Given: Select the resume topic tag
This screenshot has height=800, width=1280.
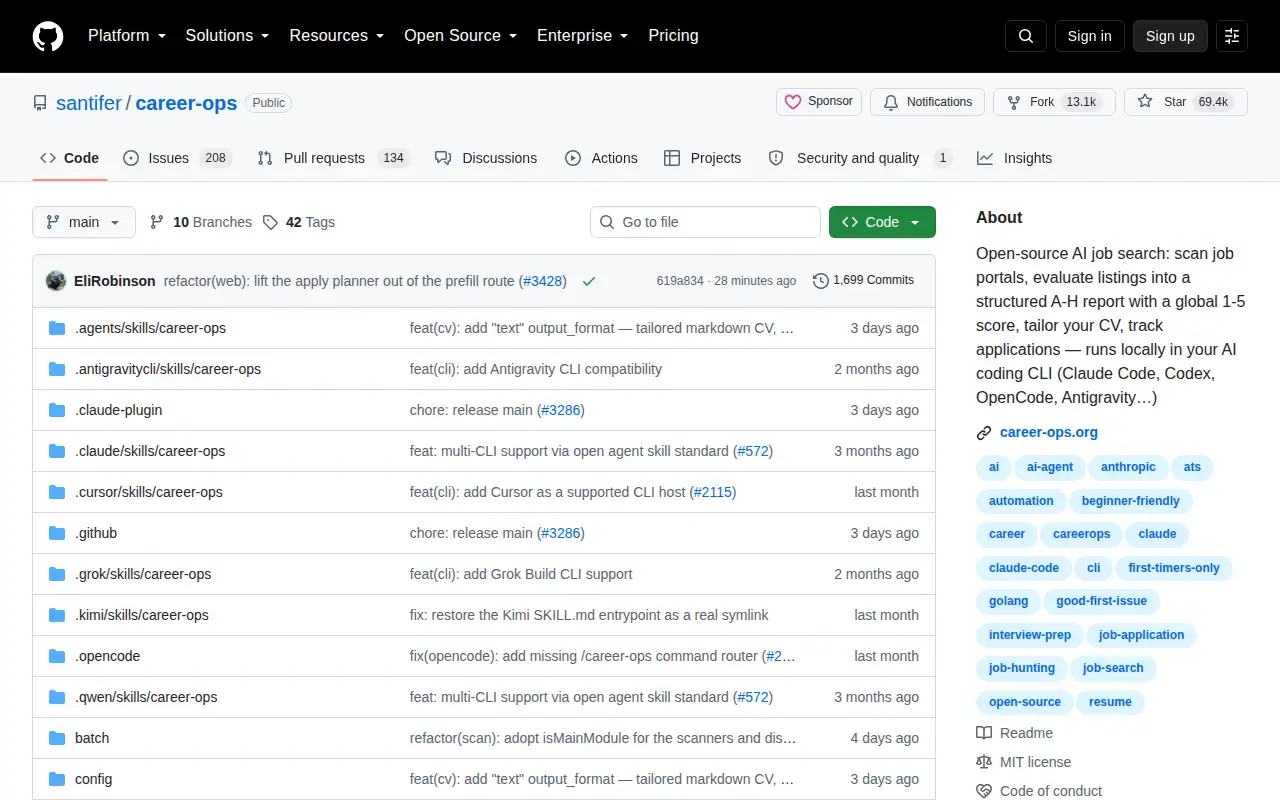Looking at the screenshot, I should [x=1110, y=702].
